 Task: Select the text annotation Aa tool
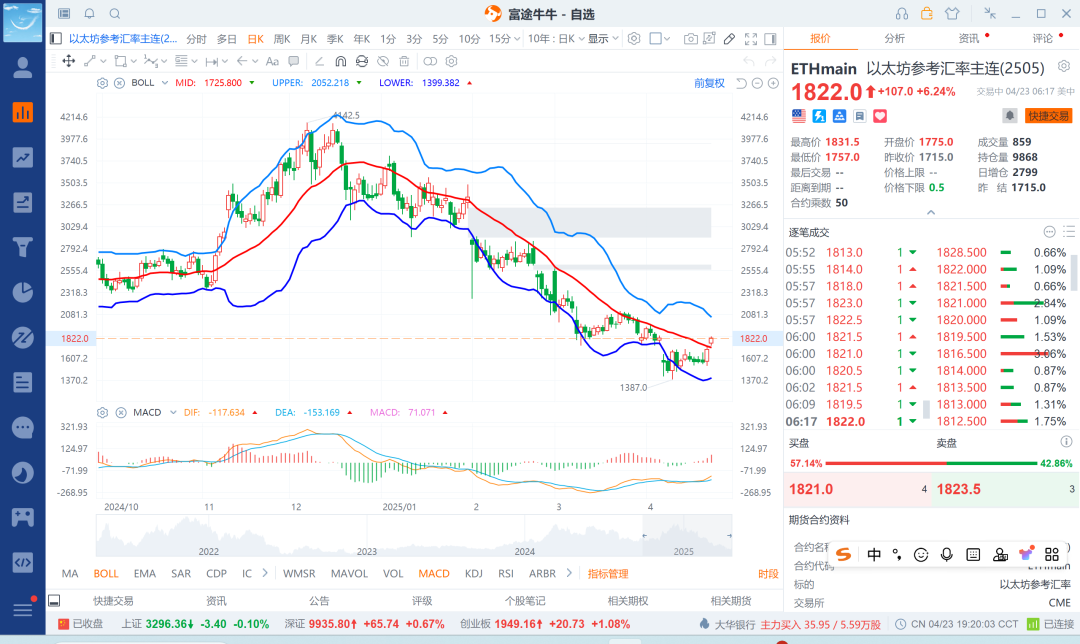click(272, 61)
